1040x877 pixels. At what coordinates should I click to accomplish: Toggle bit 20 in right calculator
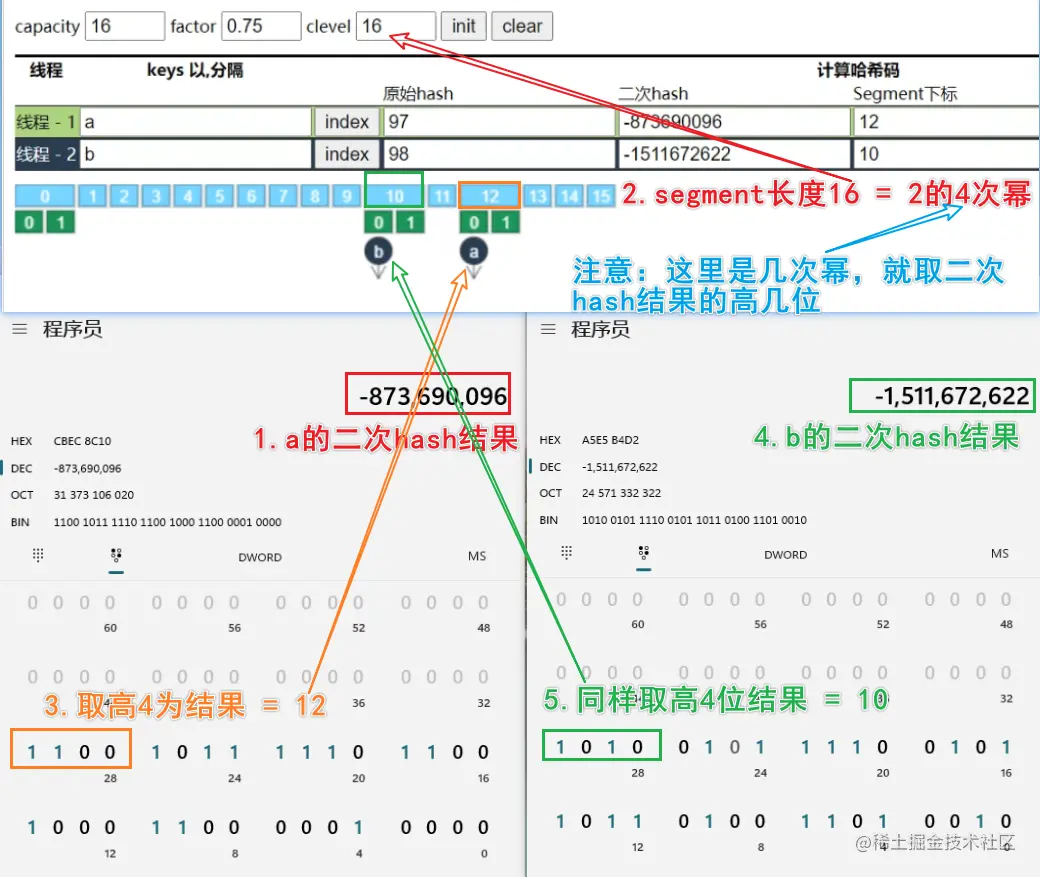click(882, 748)
